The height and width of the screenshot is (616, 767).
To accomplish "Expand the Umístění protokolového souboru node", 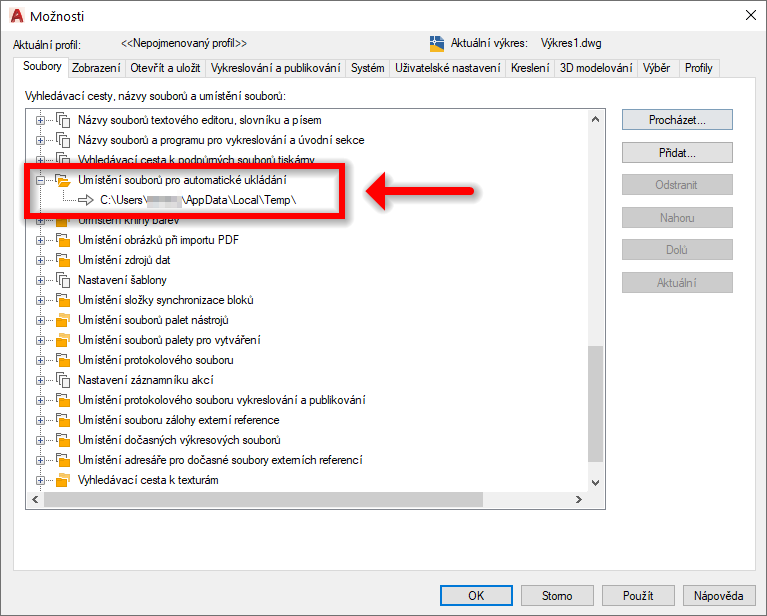I will 41,360.
